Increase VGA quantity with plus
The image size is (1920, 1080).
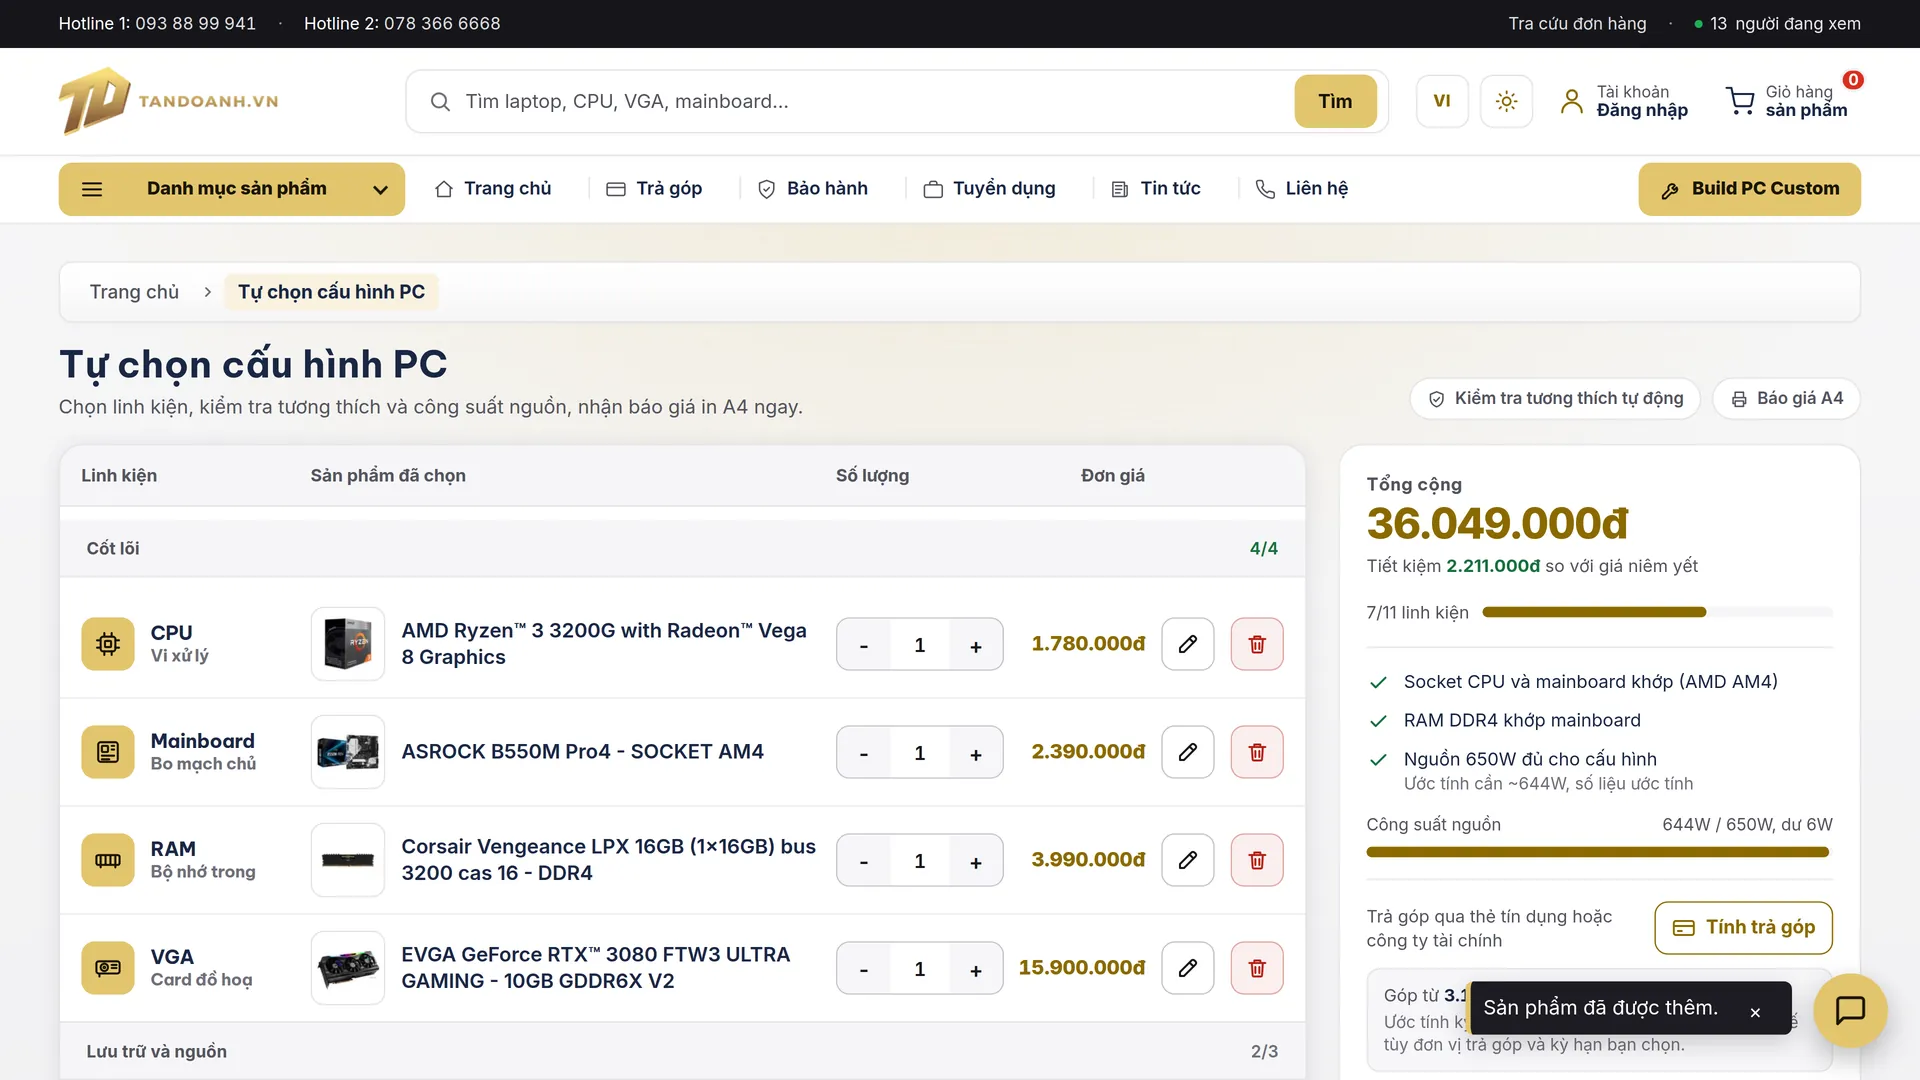click(976, 970)
